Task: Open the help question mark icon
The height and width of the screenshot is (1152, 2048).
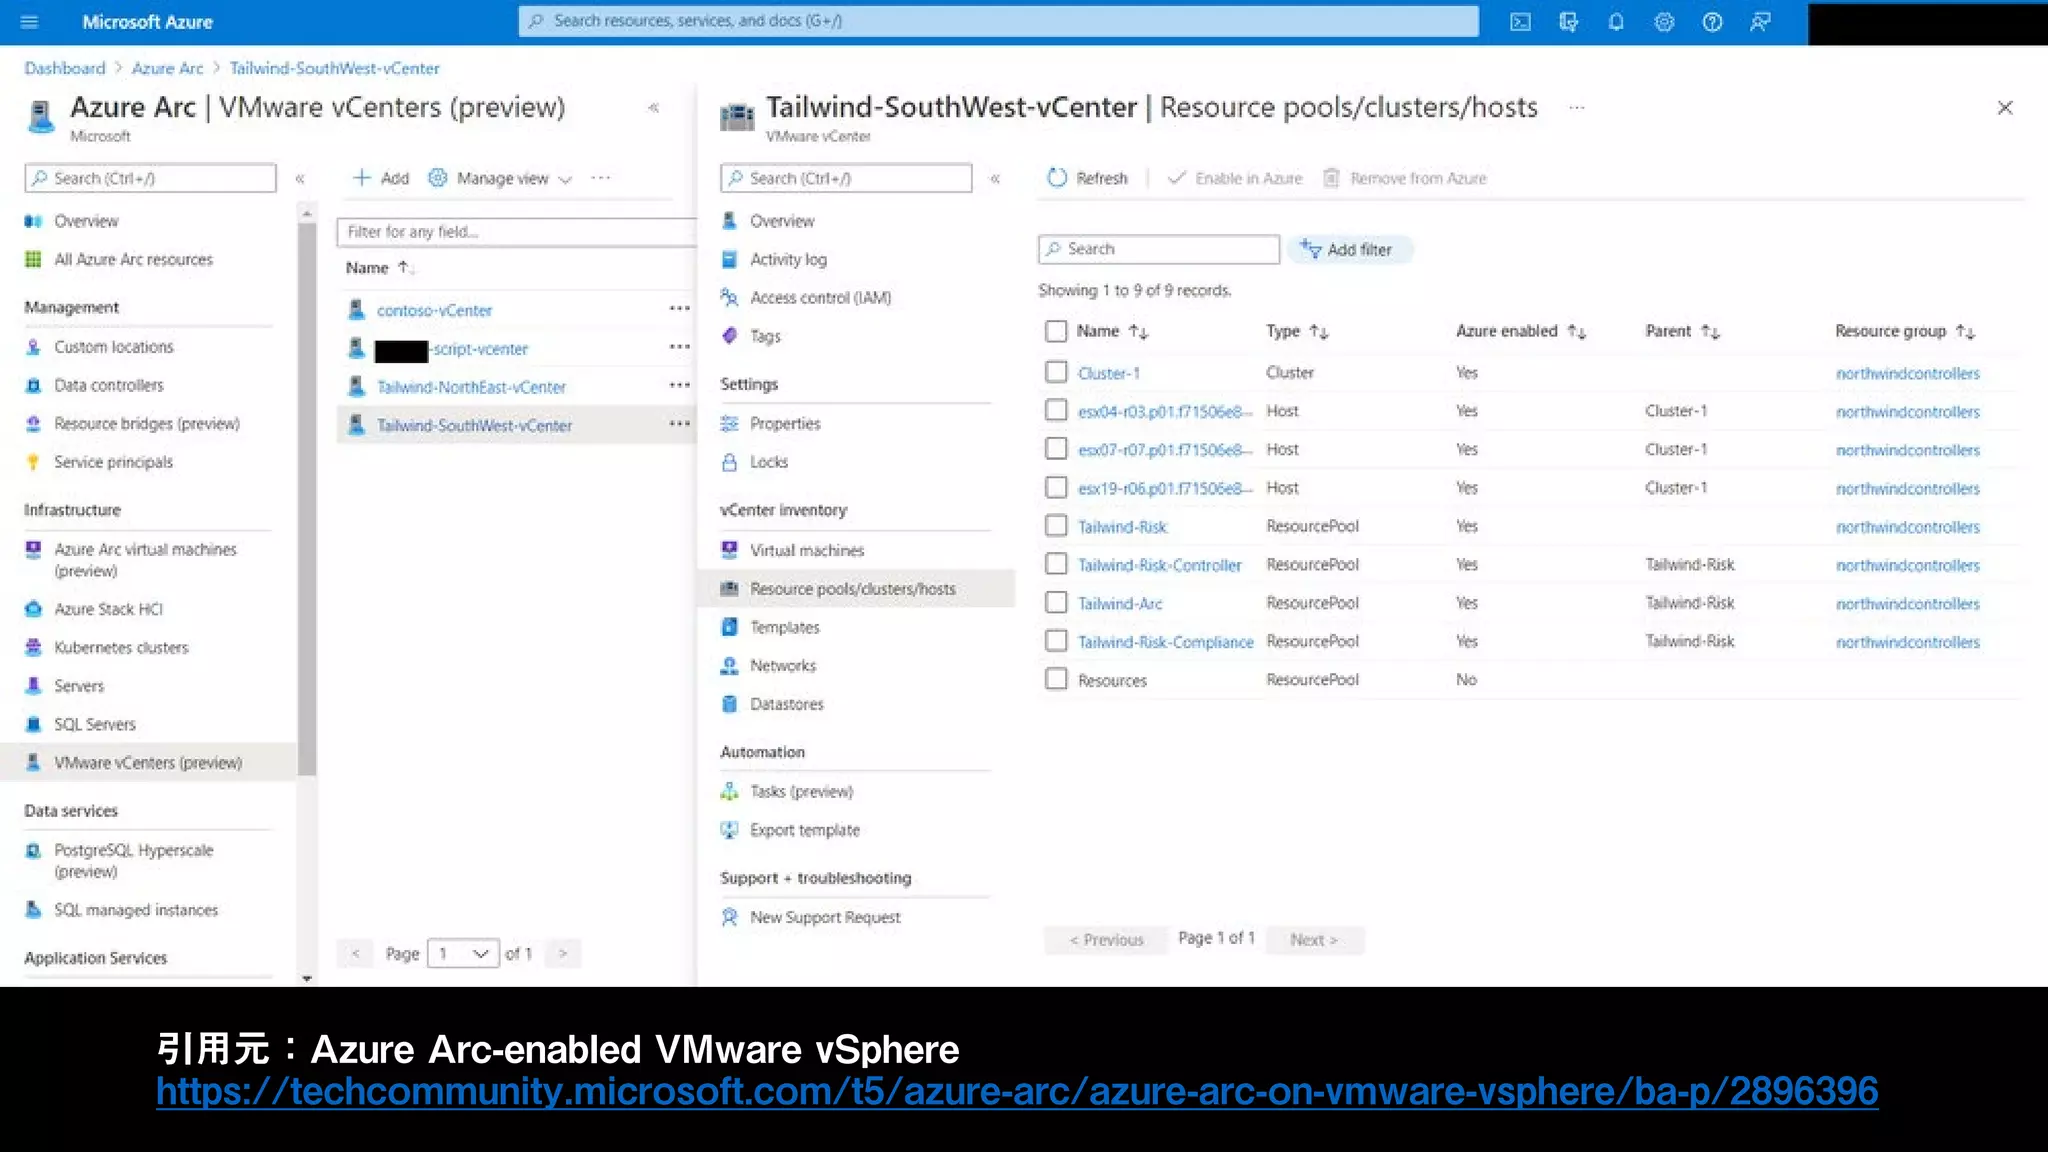Action: click(x=1712, y=22)
